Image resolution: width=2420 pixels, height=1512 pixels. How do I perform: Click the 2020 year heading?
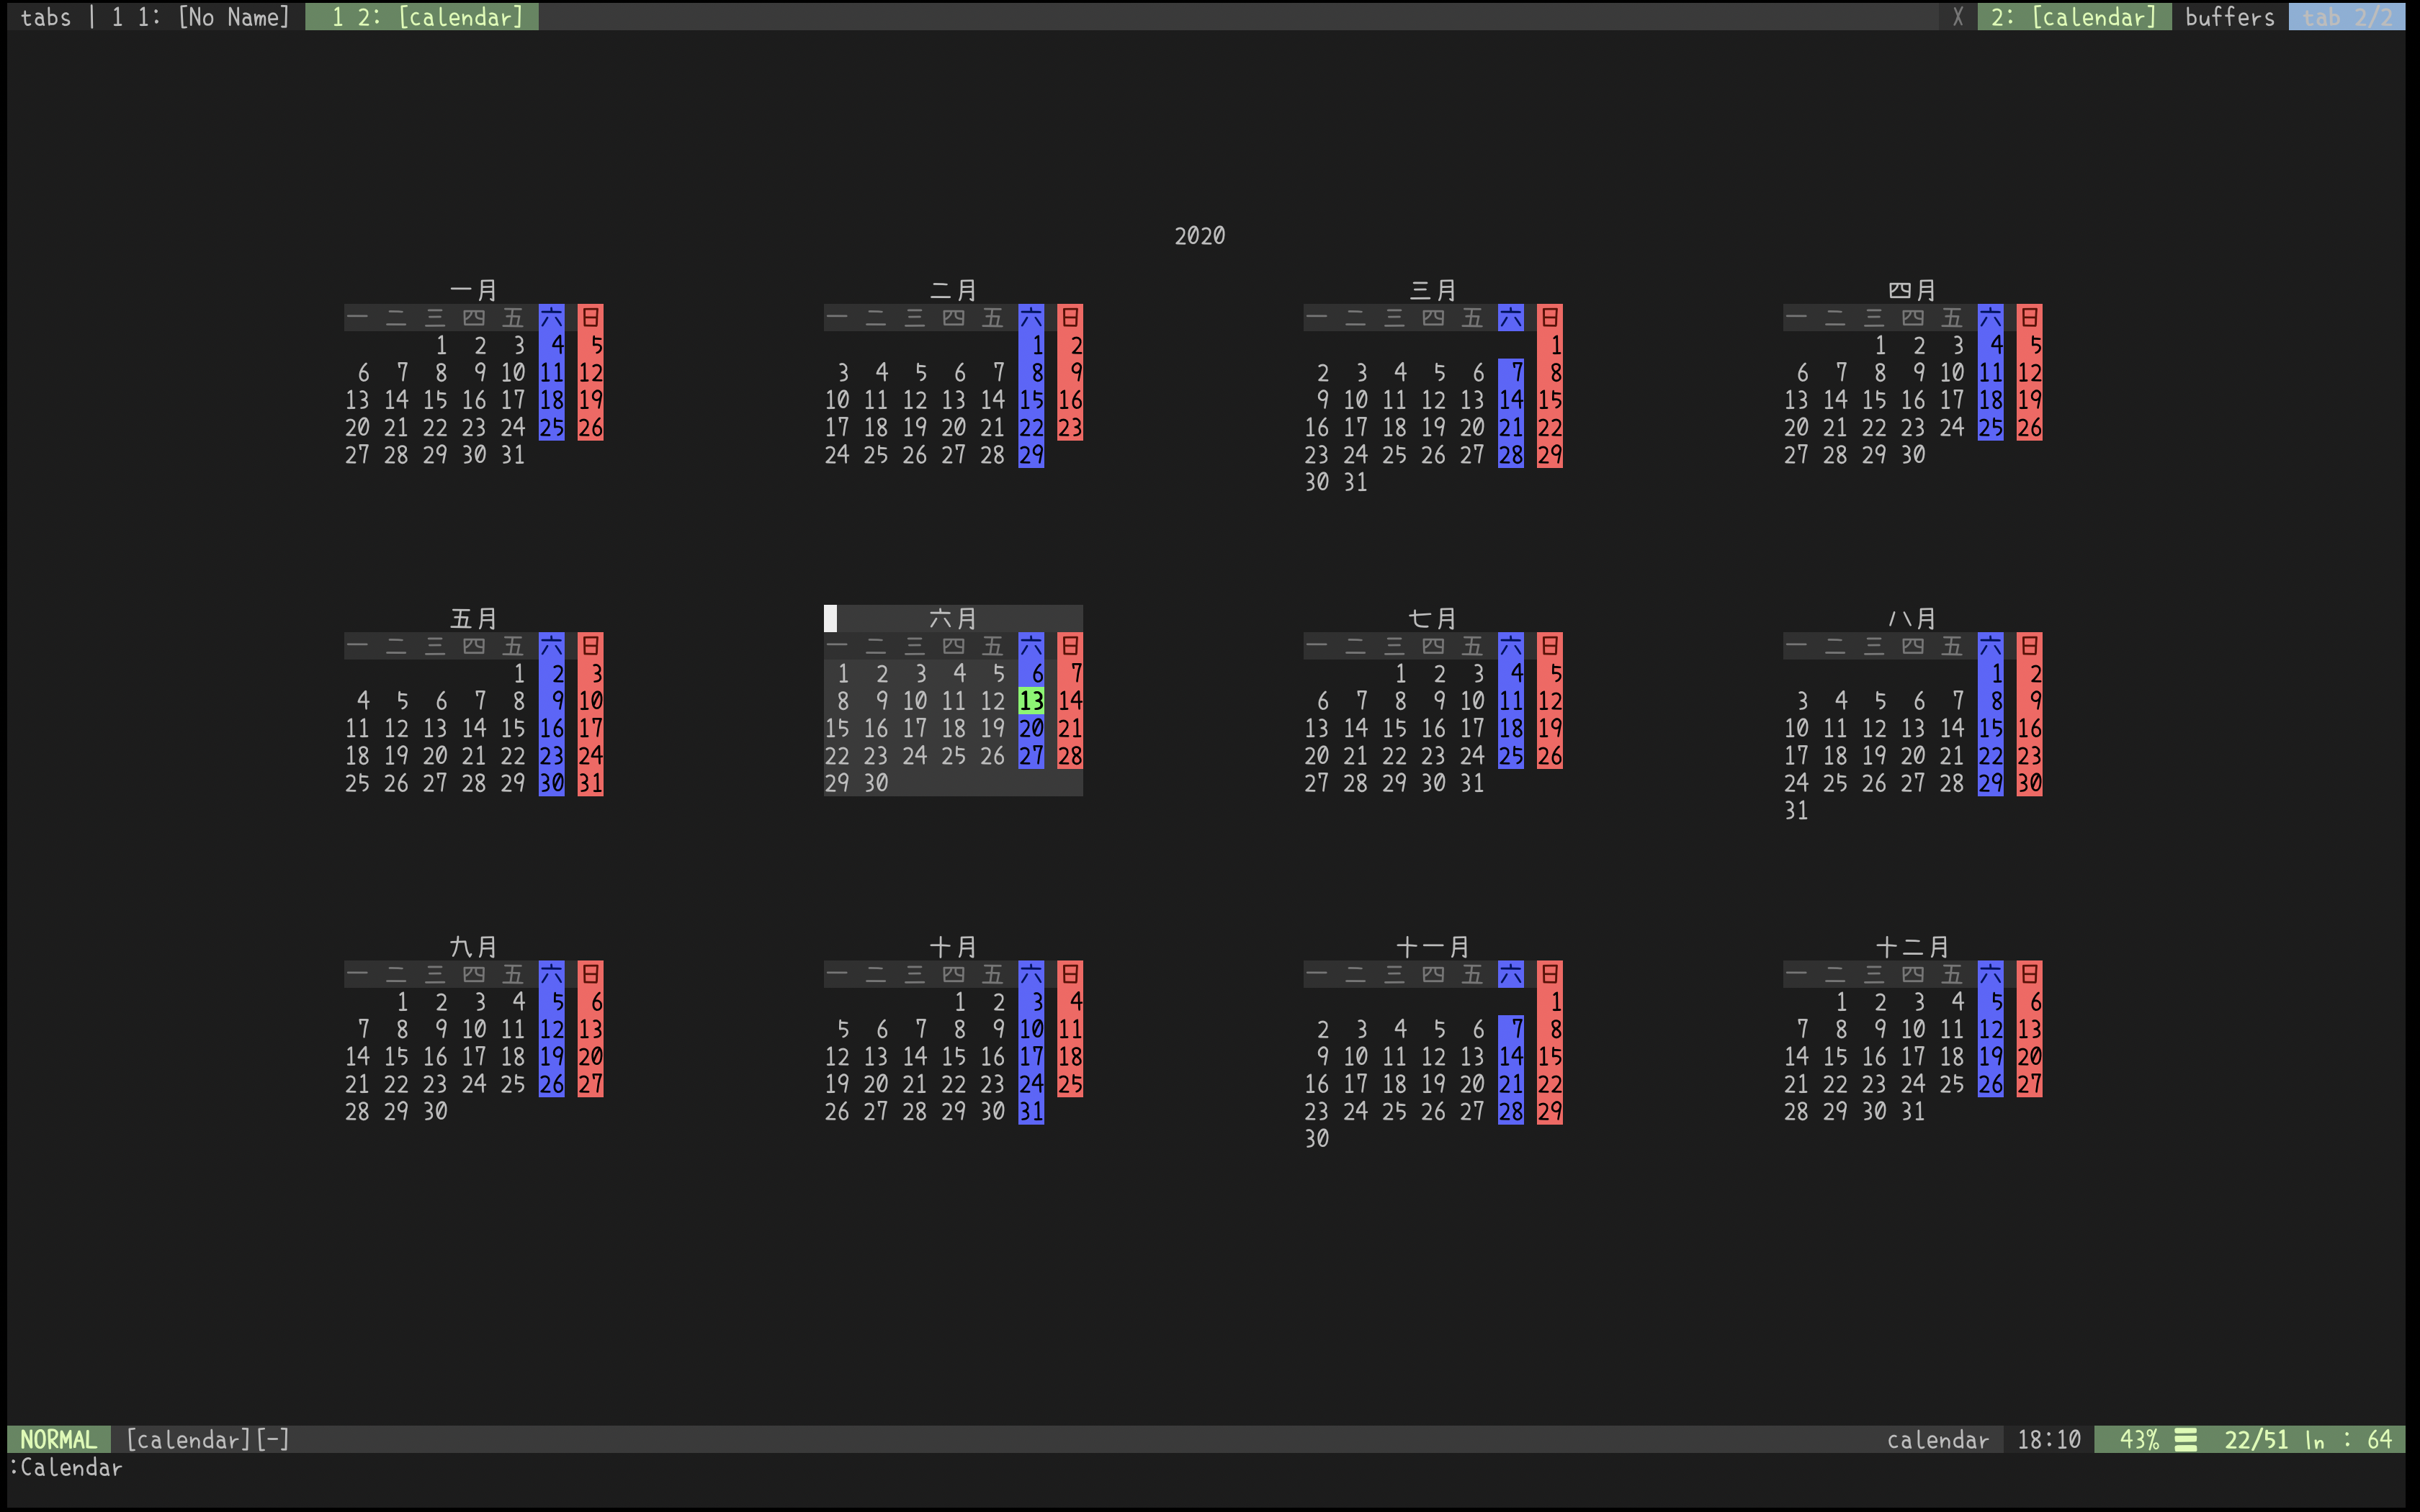1199,236
